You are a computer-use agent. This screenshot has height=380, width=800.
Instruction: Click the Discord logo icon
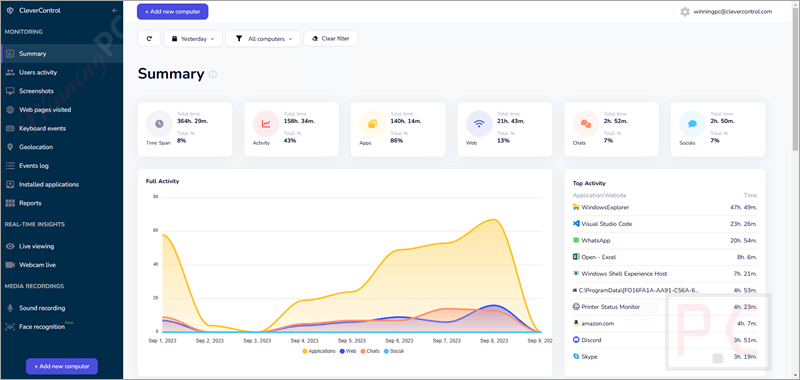pyautogui.click(x=576, y=340)
